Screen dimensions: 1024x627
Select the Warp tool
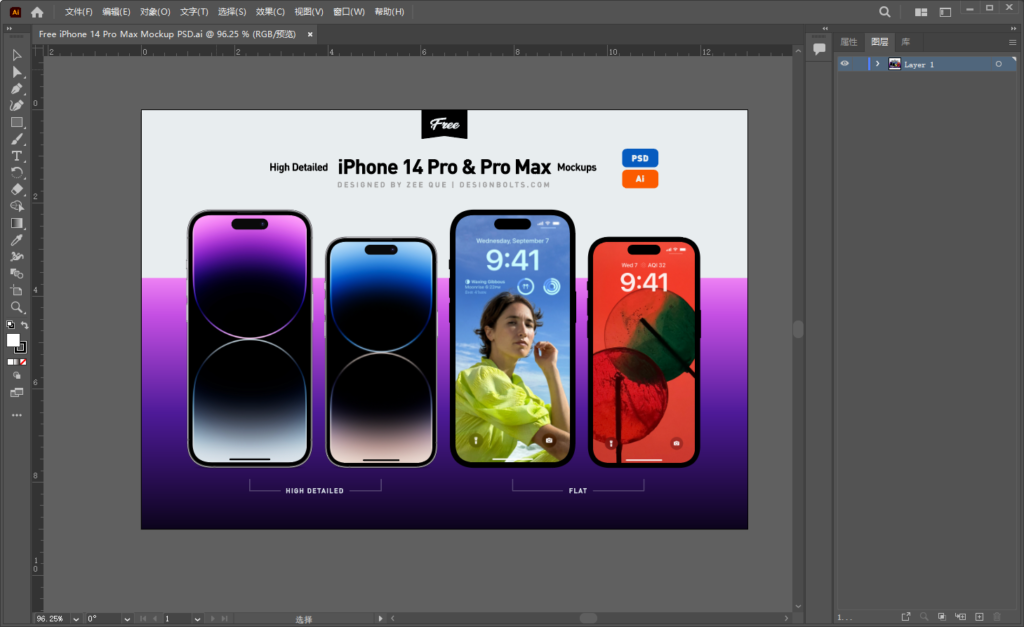click(x=17, y=257)
